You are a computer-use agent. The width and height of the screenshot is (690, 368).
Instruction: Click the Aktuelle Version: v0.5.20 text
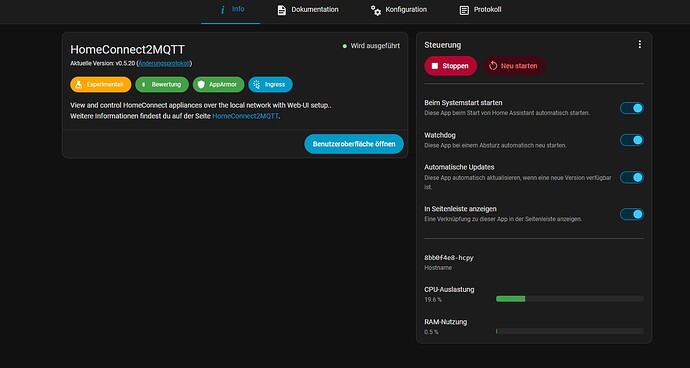[103, 63]
